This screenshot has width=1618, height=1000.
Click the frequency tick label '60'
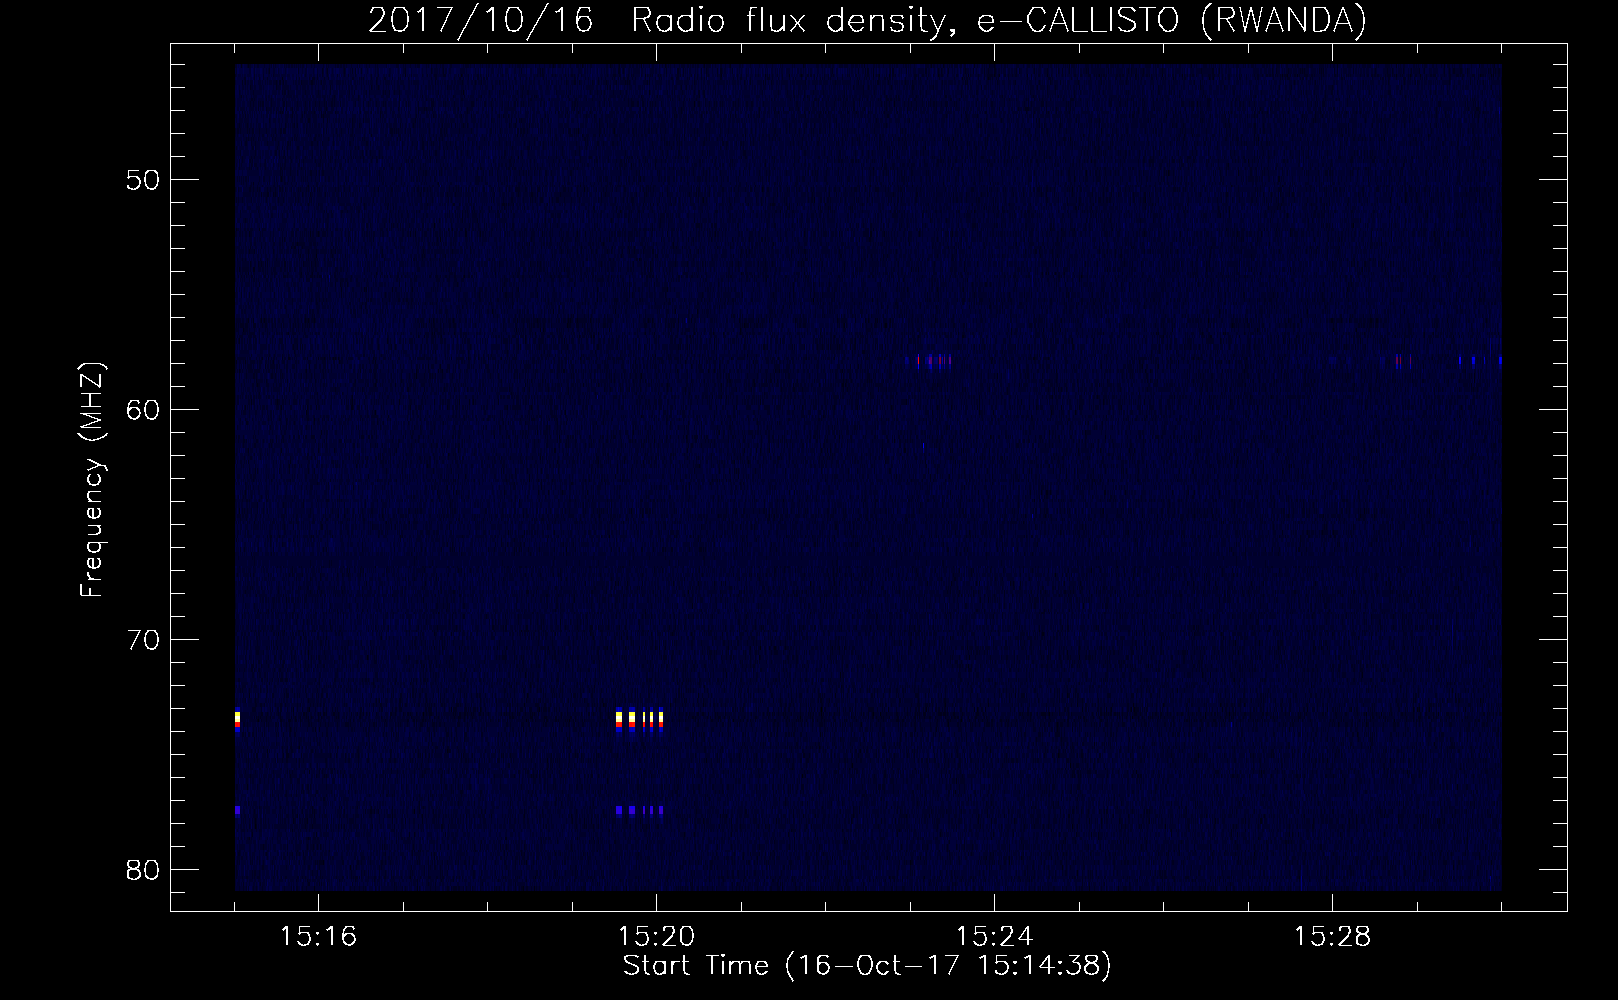tap(144, 410)
